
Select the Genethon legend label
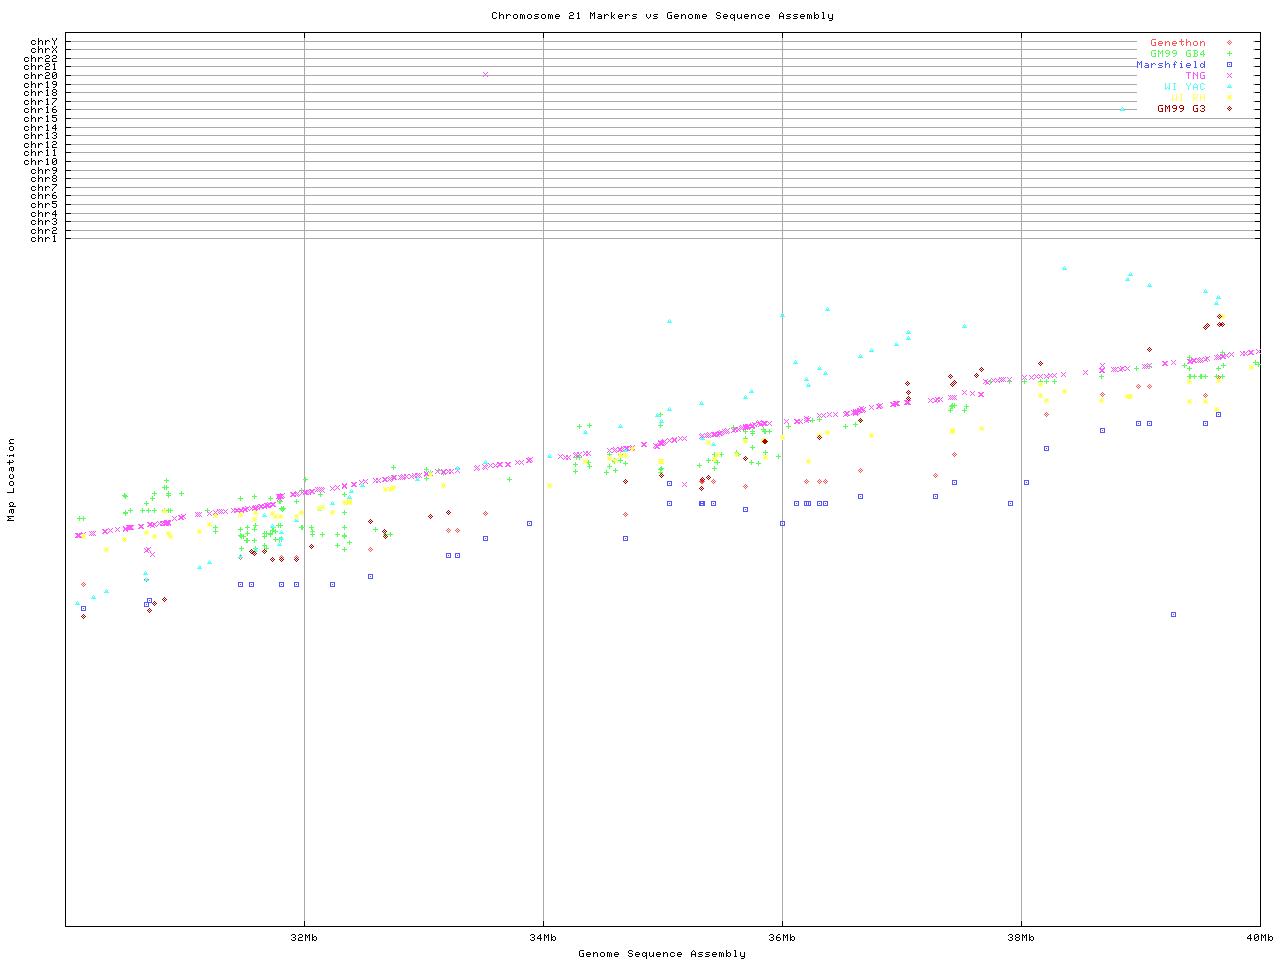[x=1177, y=43]
